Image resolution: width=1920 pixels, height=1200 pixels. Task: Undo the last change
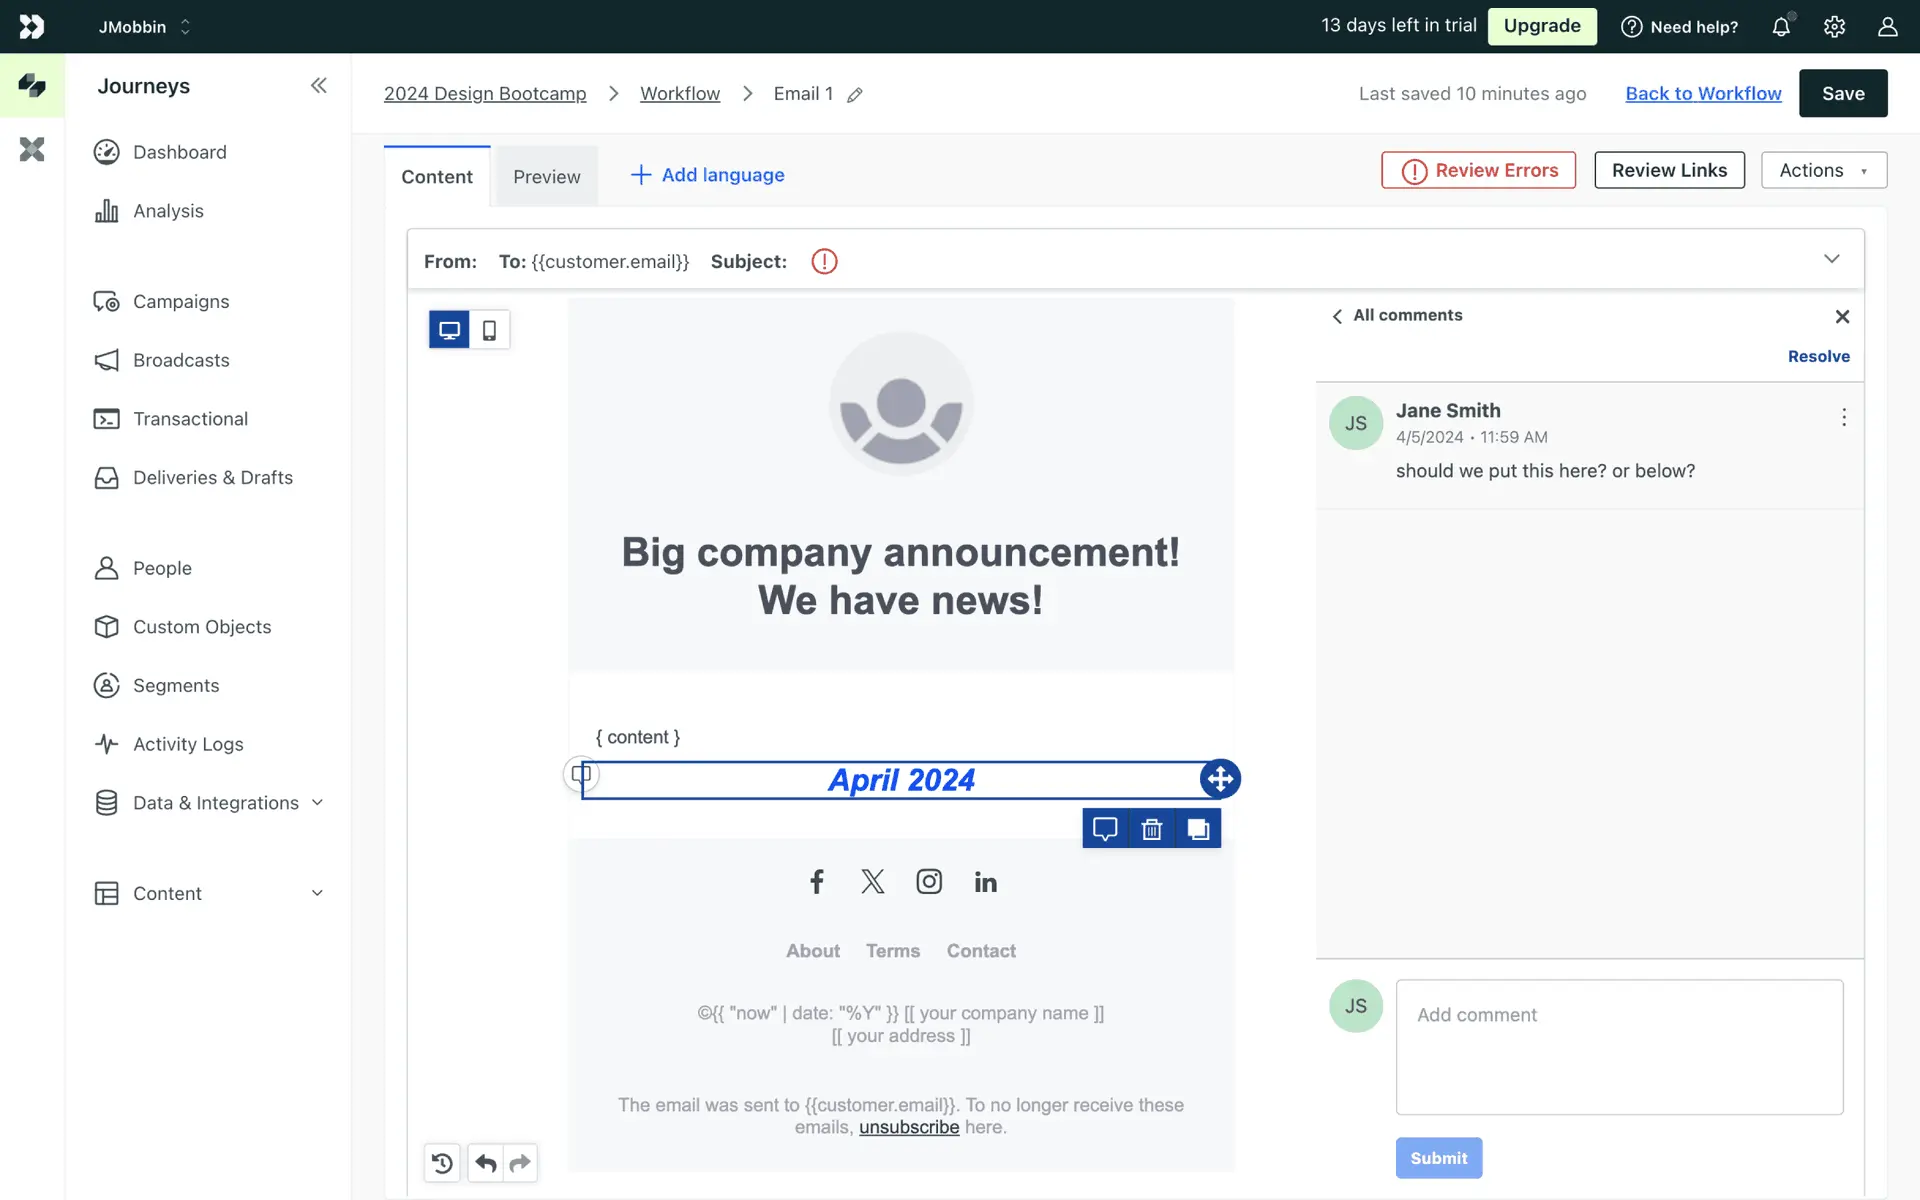pos(485,1163)
